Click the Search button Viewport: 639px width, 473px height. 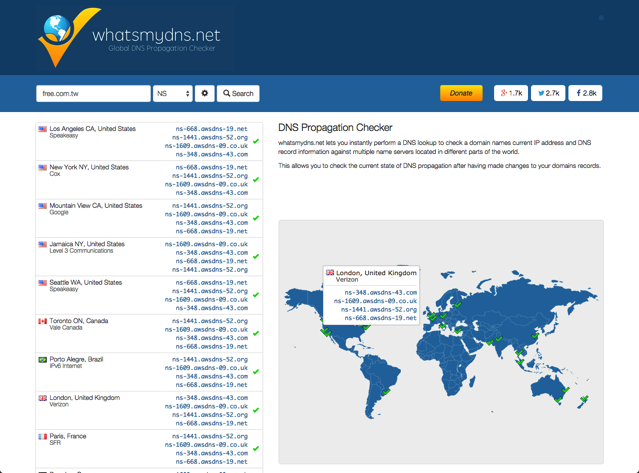[x=238, y=93]
